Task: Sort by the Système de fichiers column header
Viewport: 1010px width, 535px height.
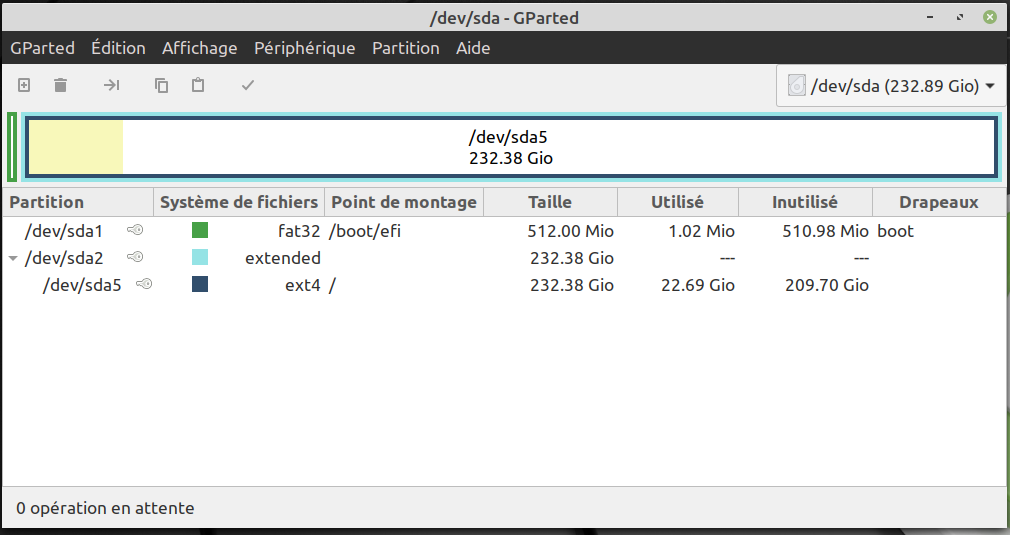Action: 239,202
